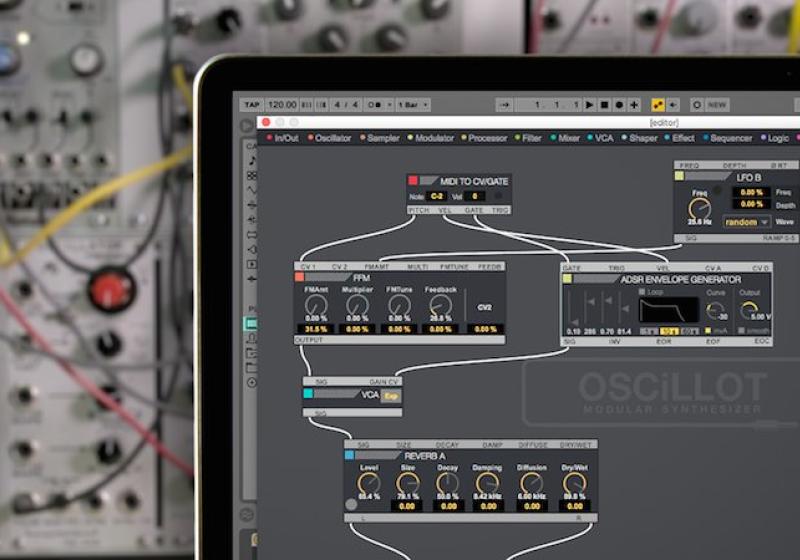Viewport: 800px width, 560px height.
Task: Click the TAP tempo button
Action: (252, 105)
